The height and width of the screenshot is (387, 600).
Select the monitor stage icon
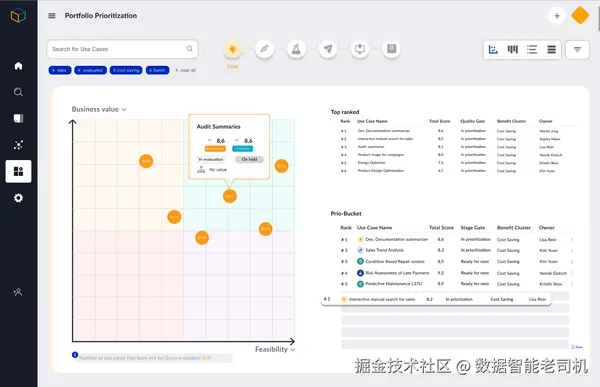coord(360,49)
